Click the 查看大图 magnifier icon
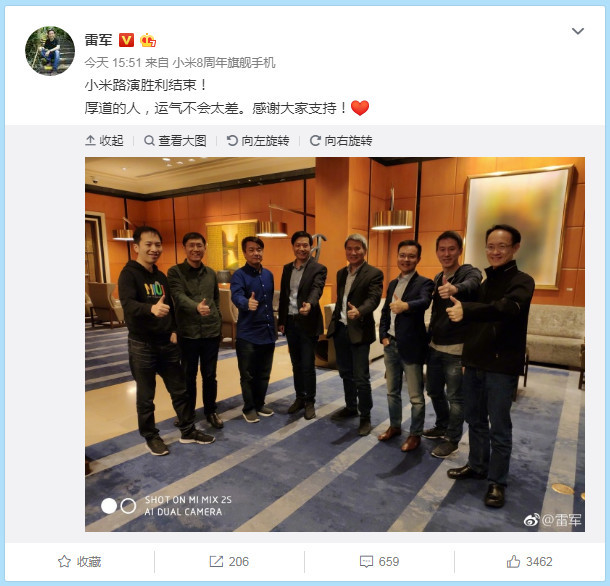This screenshot has width=610, height=586. click(x=149, y=140)
